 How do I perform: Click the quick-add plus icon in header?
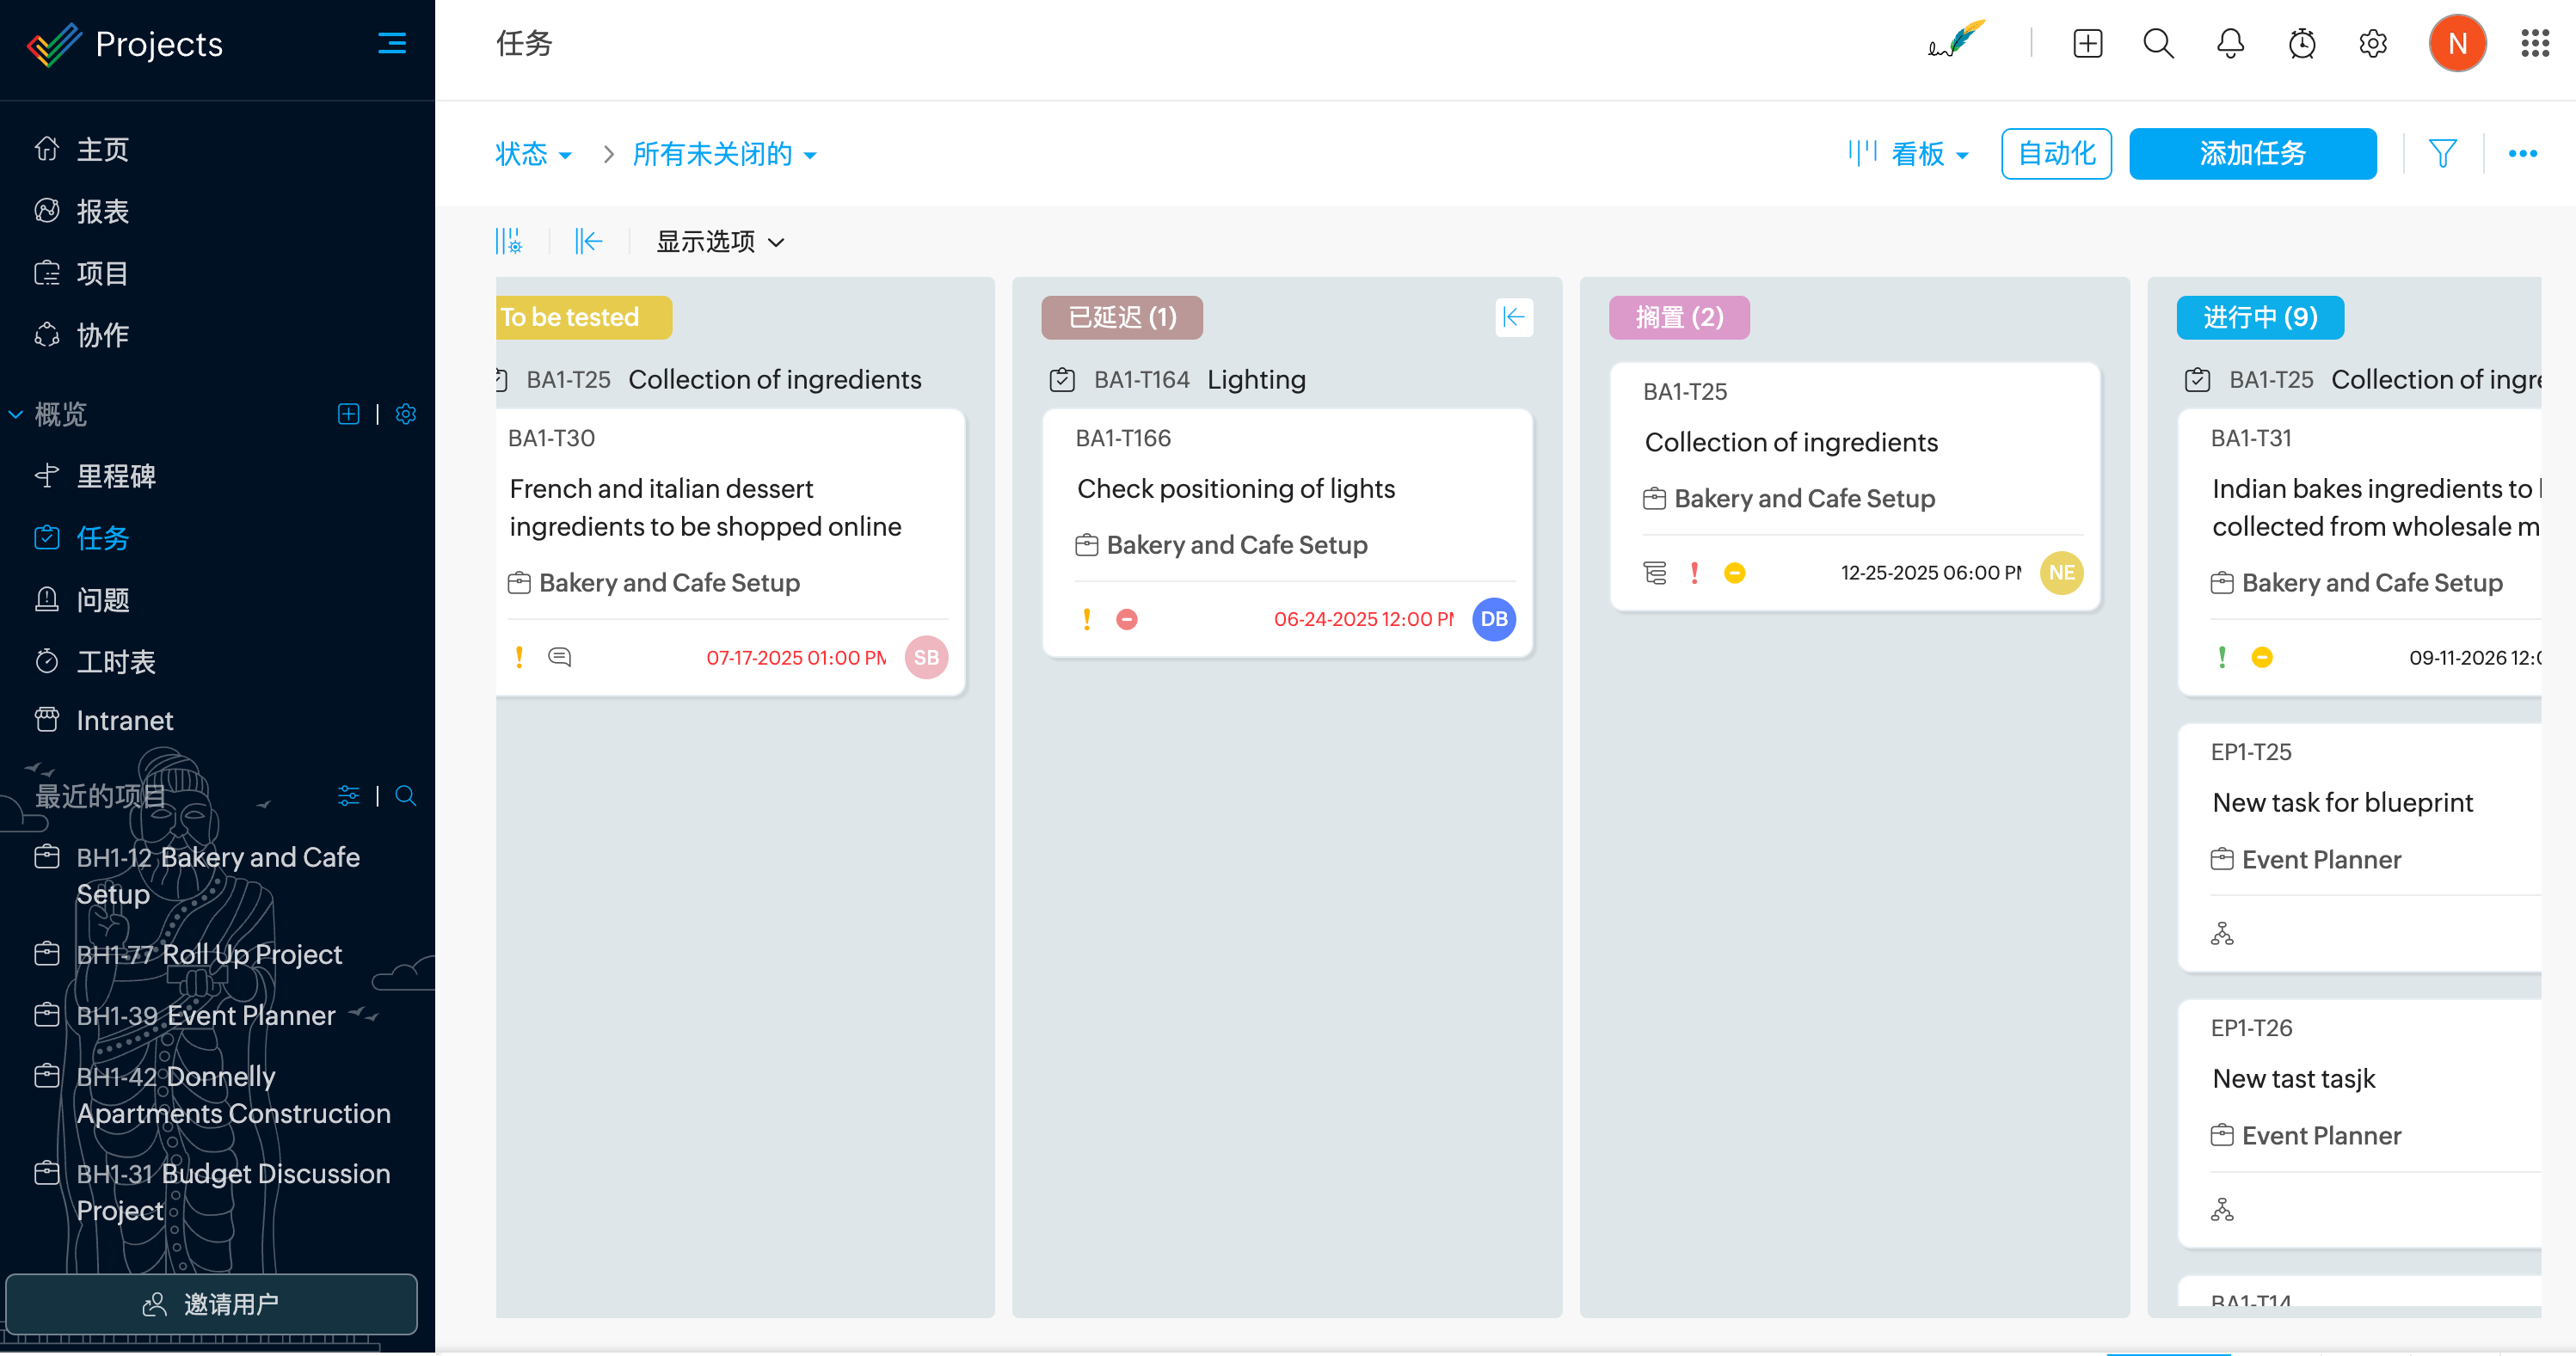[x=2087, y=44]
